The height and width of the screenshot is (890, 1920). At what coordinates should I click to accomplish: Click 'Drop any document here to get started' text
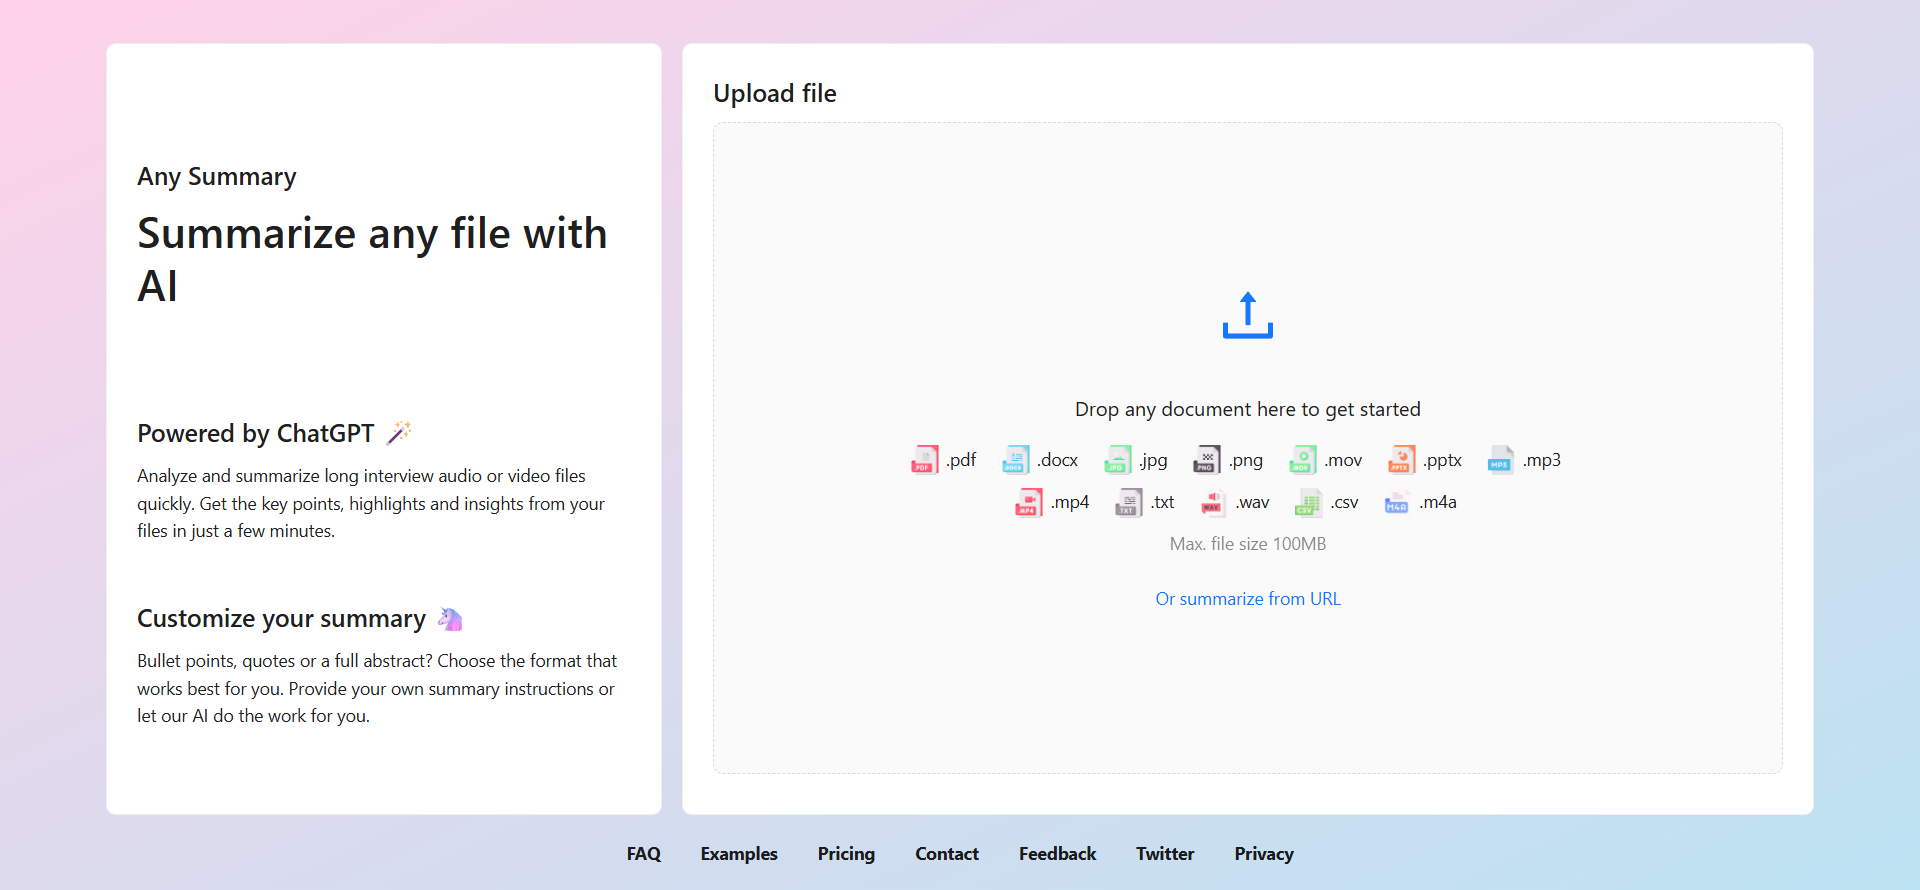tap(1248, 409)
